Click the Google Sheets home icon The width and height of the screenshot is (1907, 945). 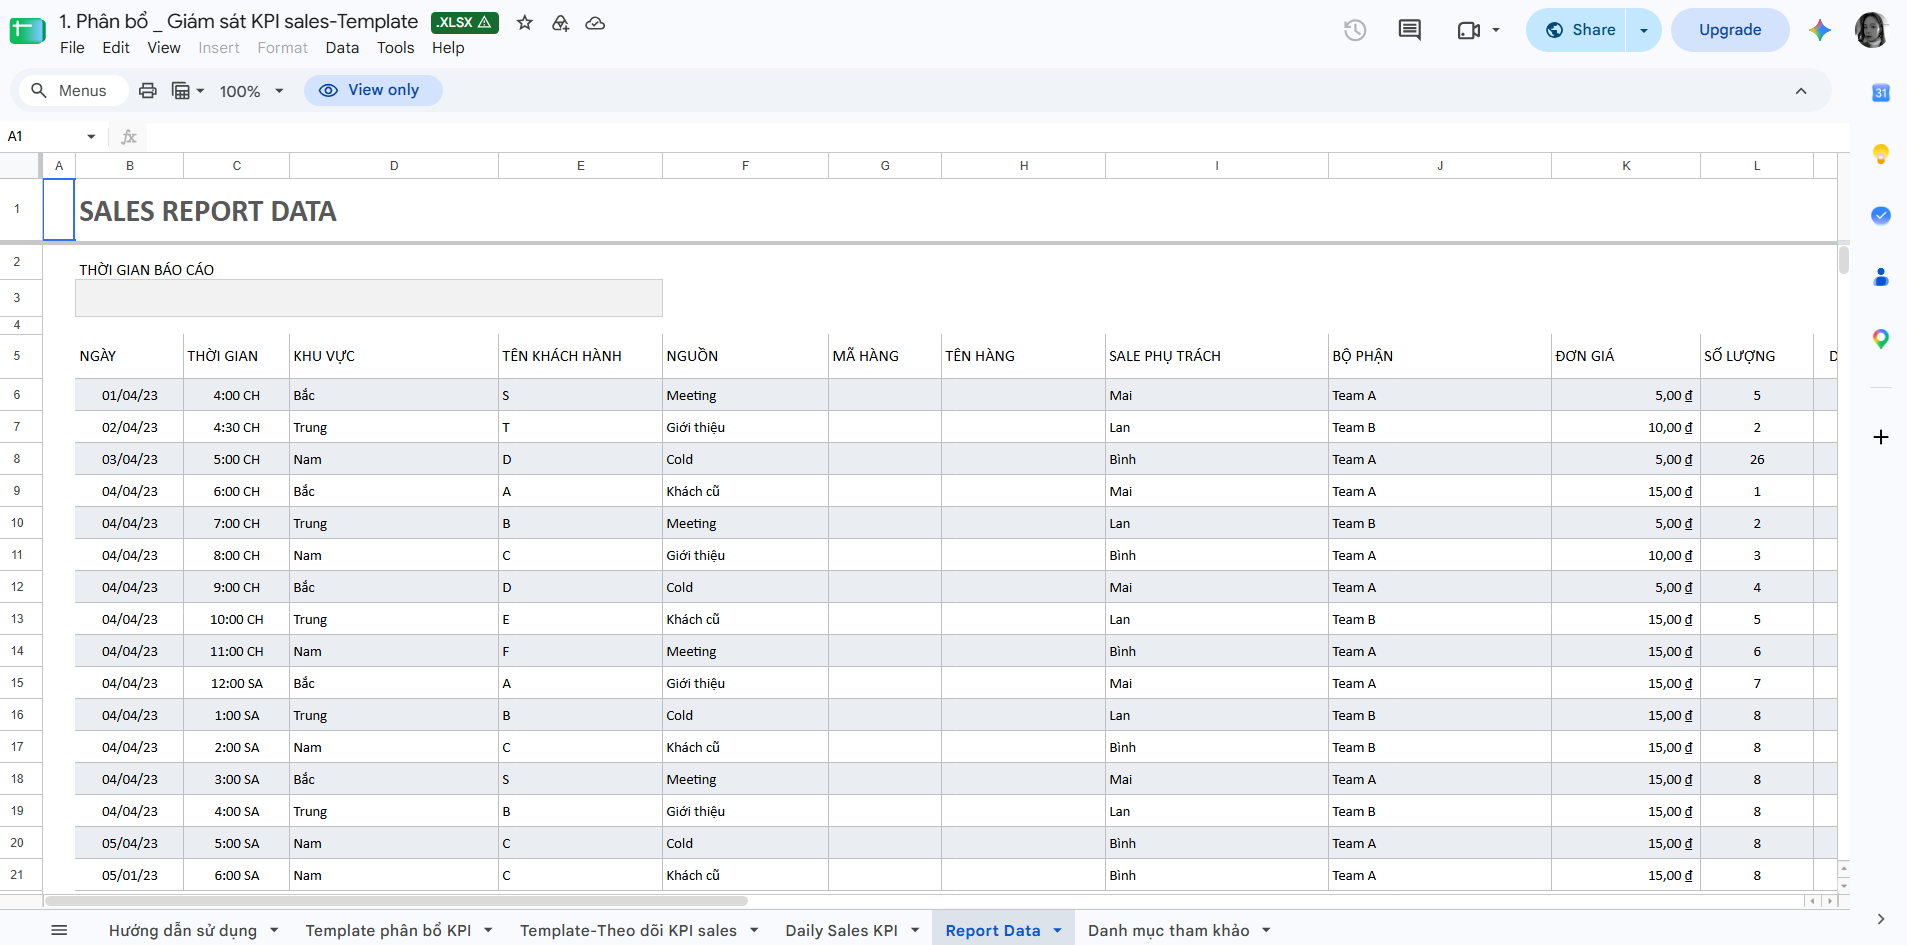[28, 30]
